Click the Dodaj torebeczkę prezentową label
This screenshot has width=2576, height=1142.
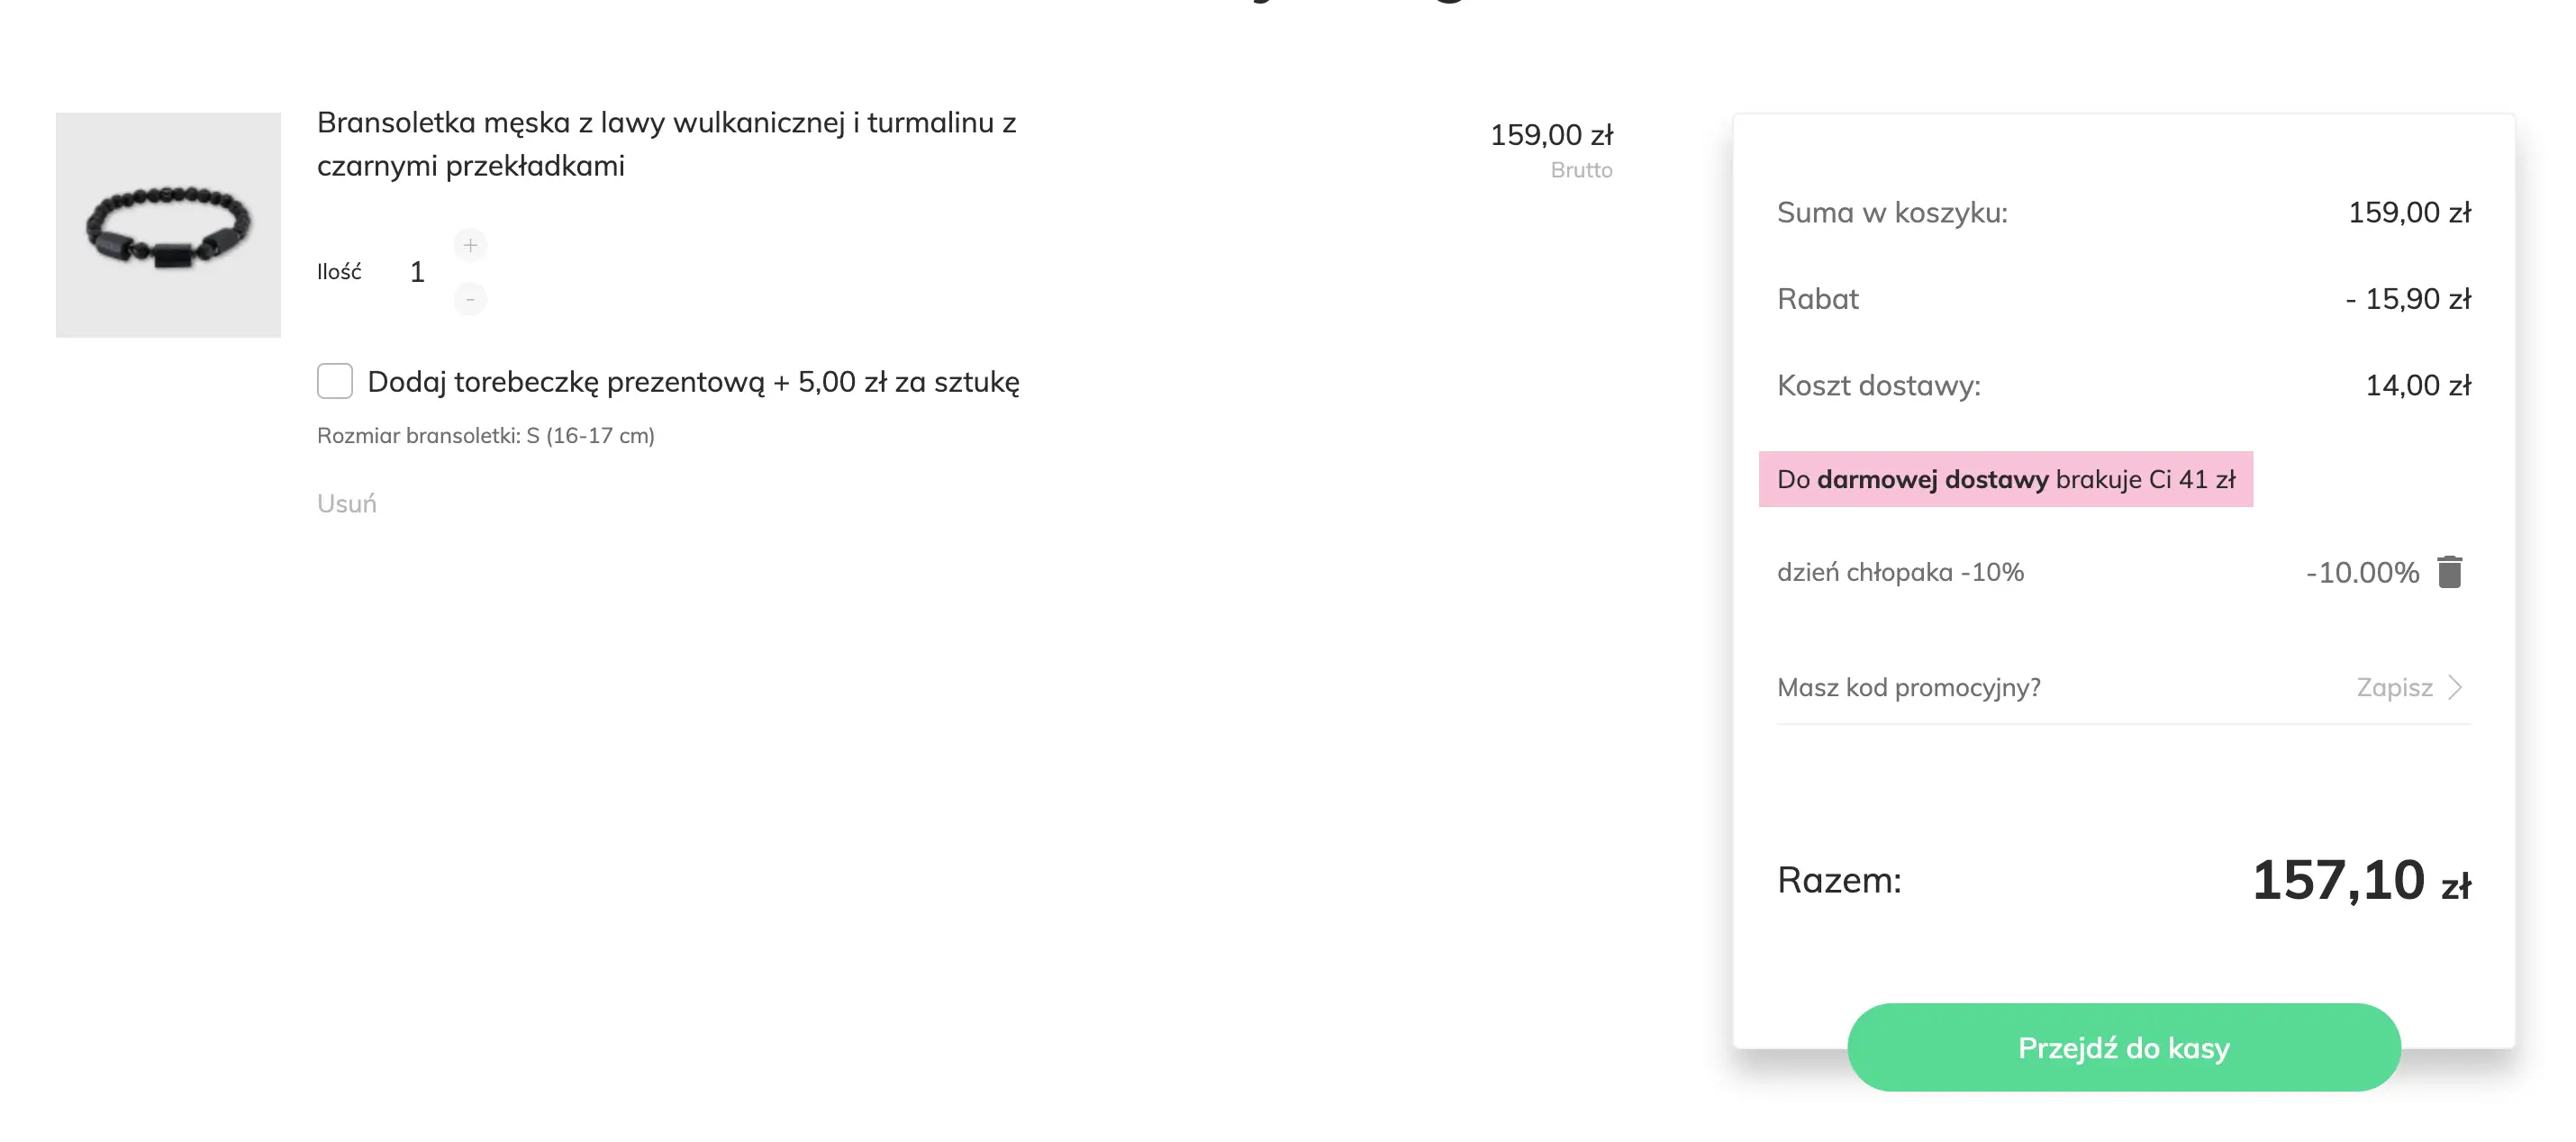coord(693,382)
